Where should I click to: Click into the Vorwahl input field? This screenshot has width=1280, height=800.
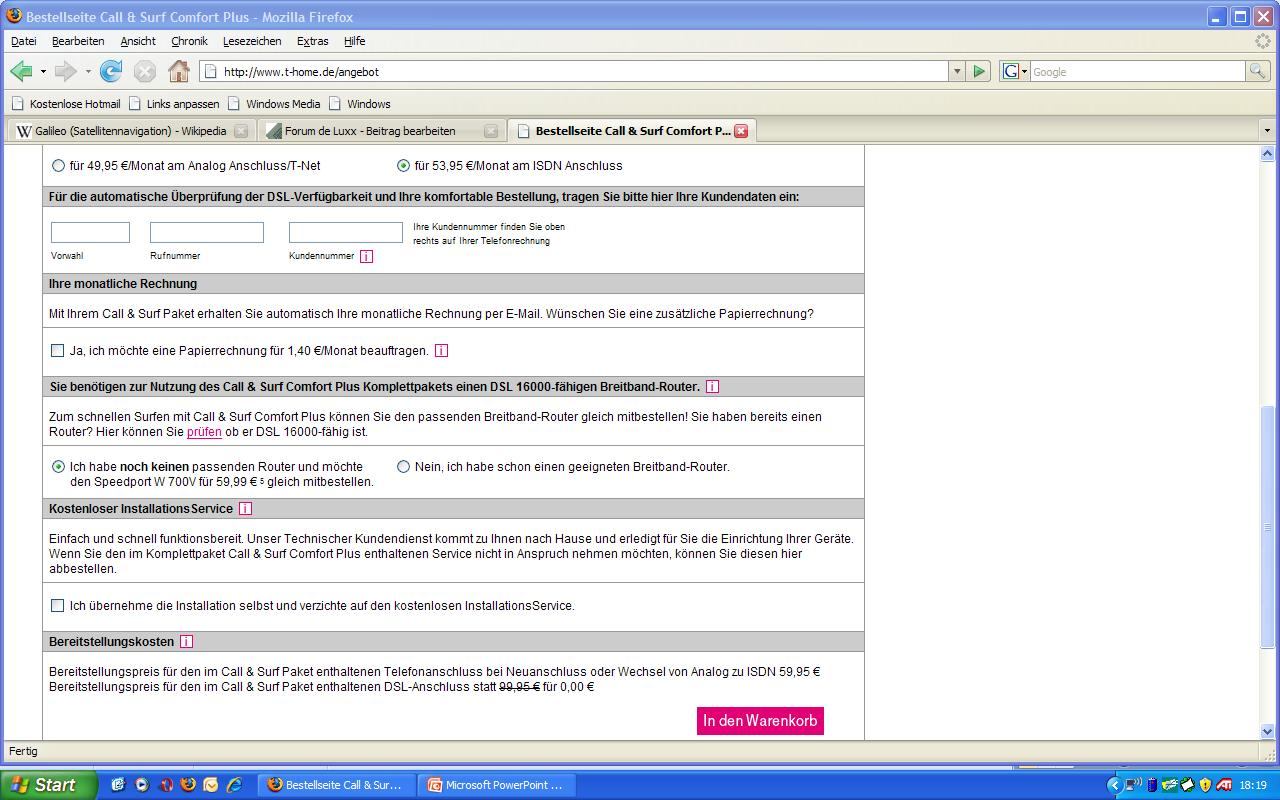tap(90, 232)
